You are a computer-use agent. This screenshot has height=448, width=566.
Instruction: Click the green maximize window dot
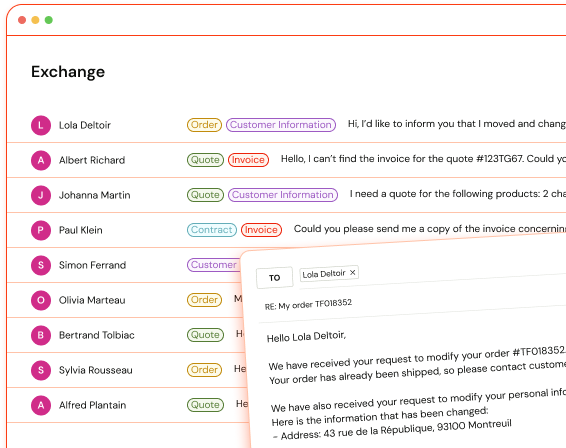click(x=49, y=20)
